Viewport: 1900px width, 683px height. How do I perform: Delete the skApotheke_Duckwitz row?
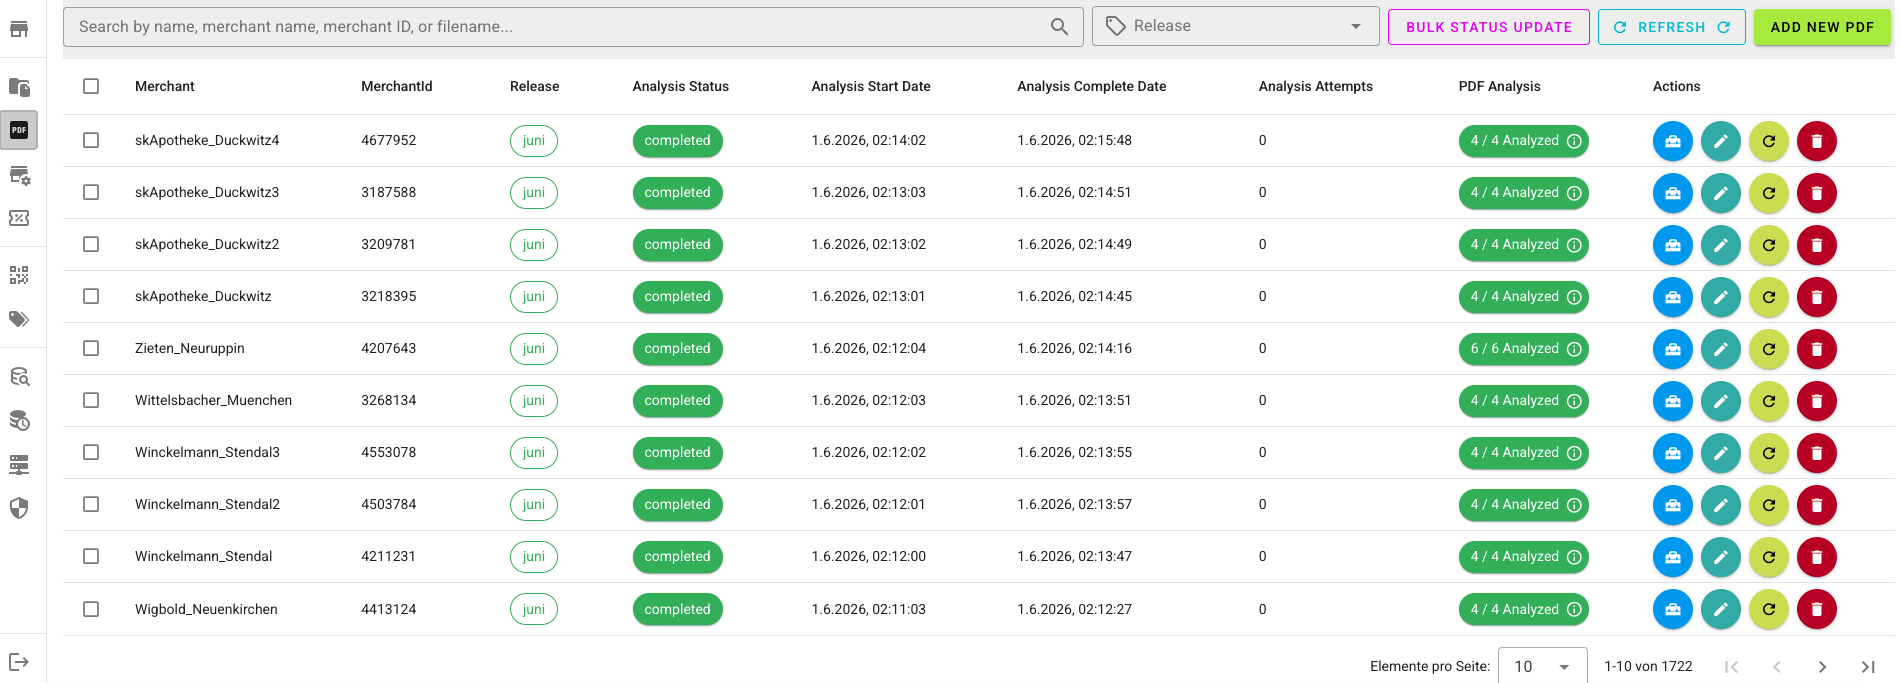tap(1817, 297)
